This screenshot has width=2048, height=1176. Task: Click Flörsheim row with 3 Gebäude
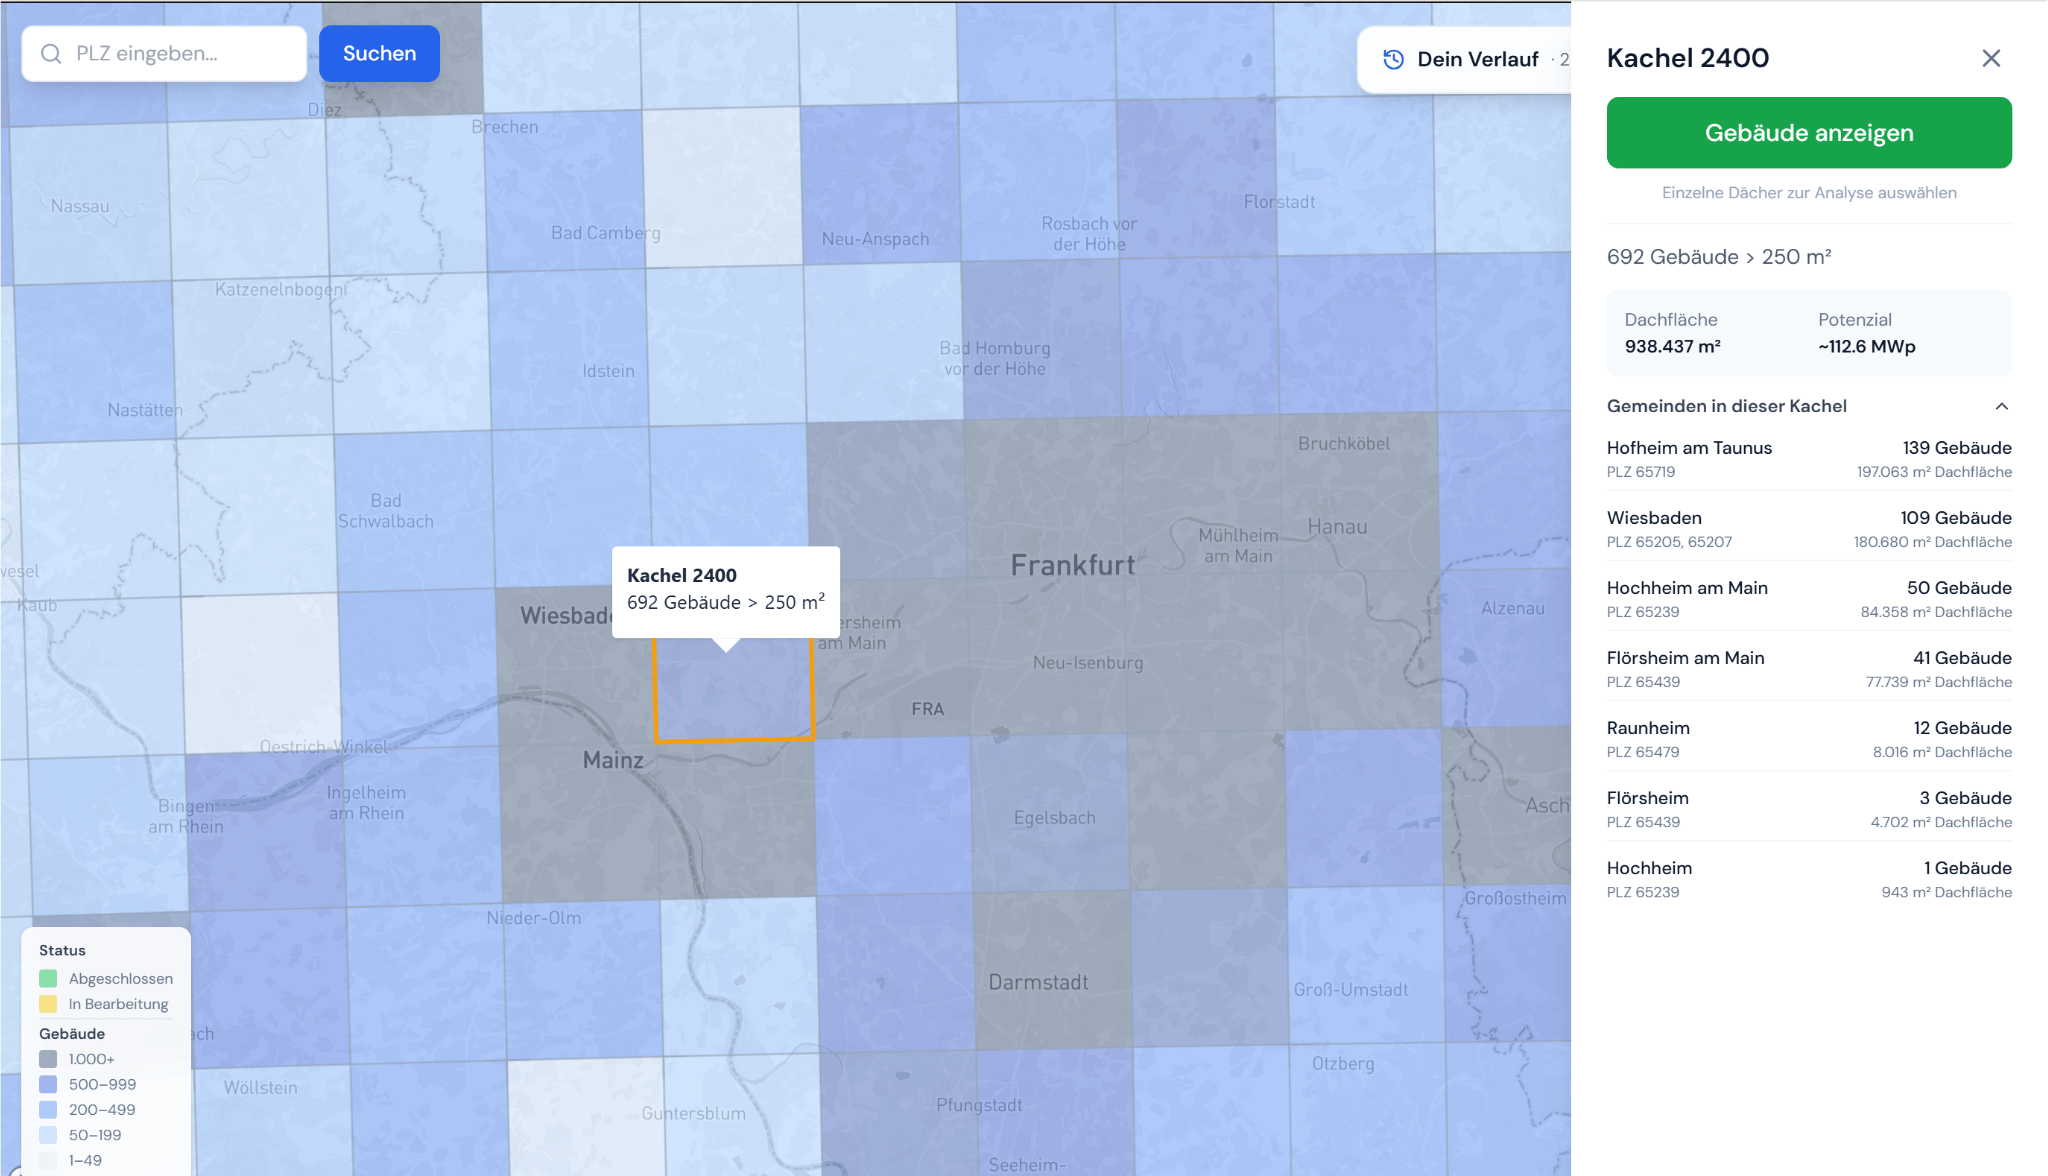tap(1809, 809)
